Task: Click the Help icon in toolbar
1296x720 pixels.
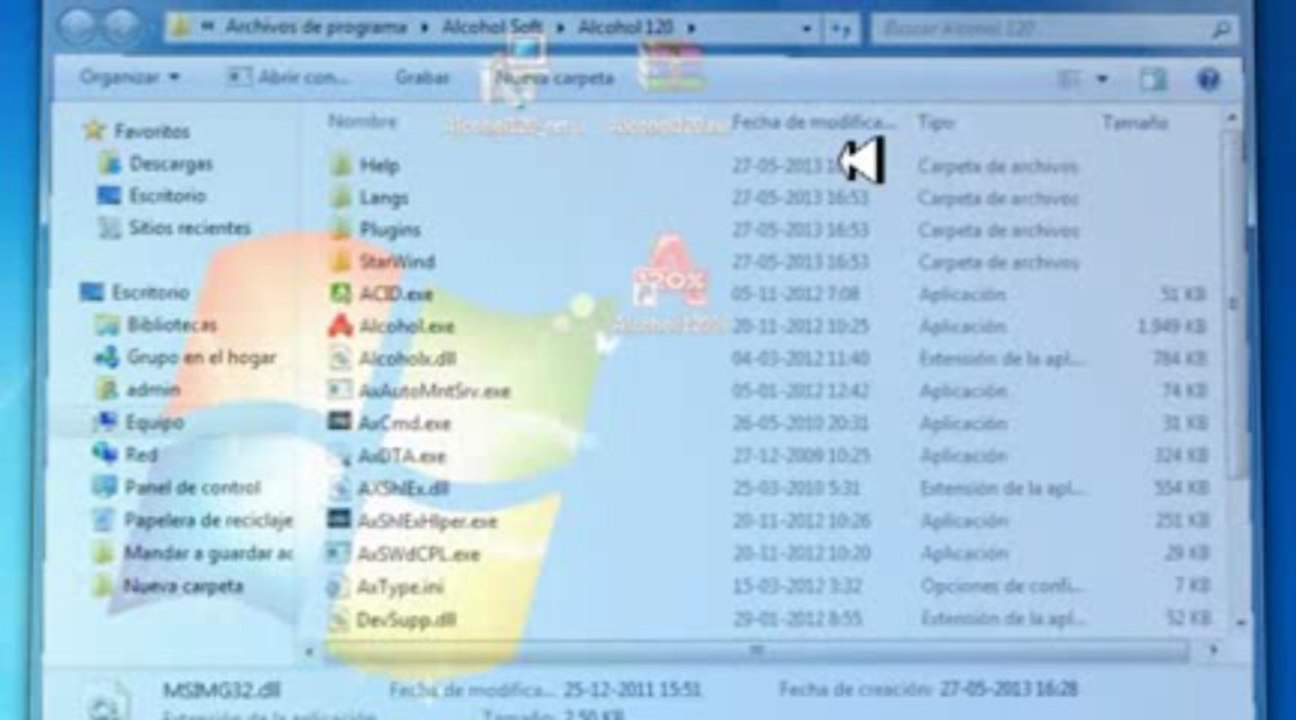Action: coord(1208,79)
